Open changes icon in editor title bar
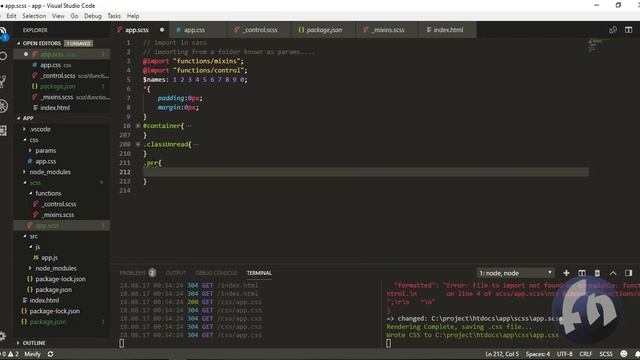The width and height of the screenshot is (640, 360). [613, 30]
